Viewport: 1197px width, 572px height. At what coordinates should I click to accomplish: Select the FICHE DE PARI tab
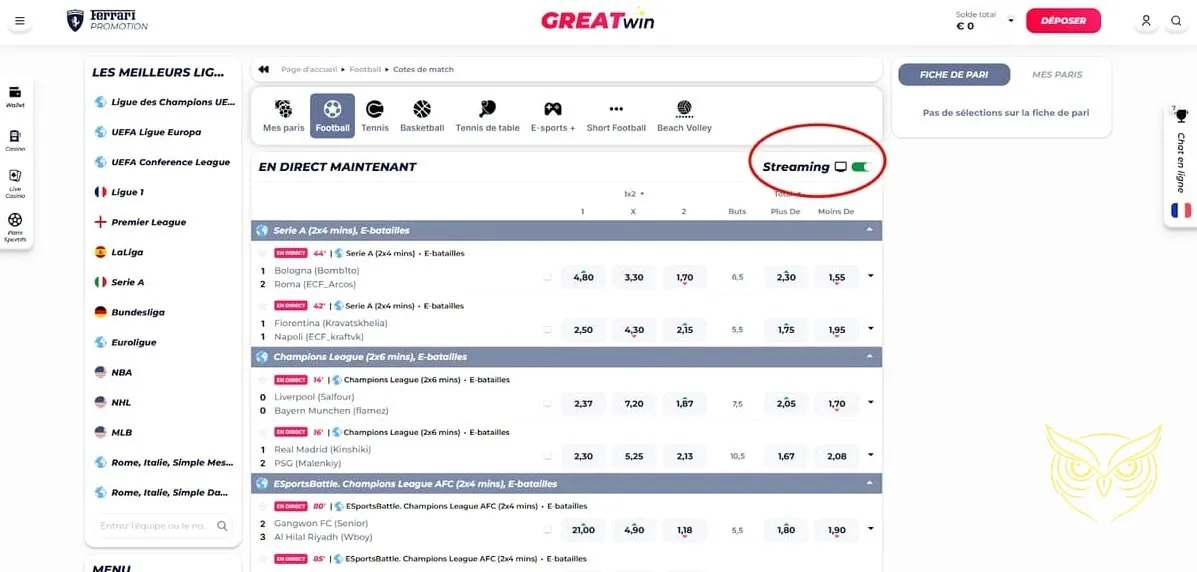947,75
